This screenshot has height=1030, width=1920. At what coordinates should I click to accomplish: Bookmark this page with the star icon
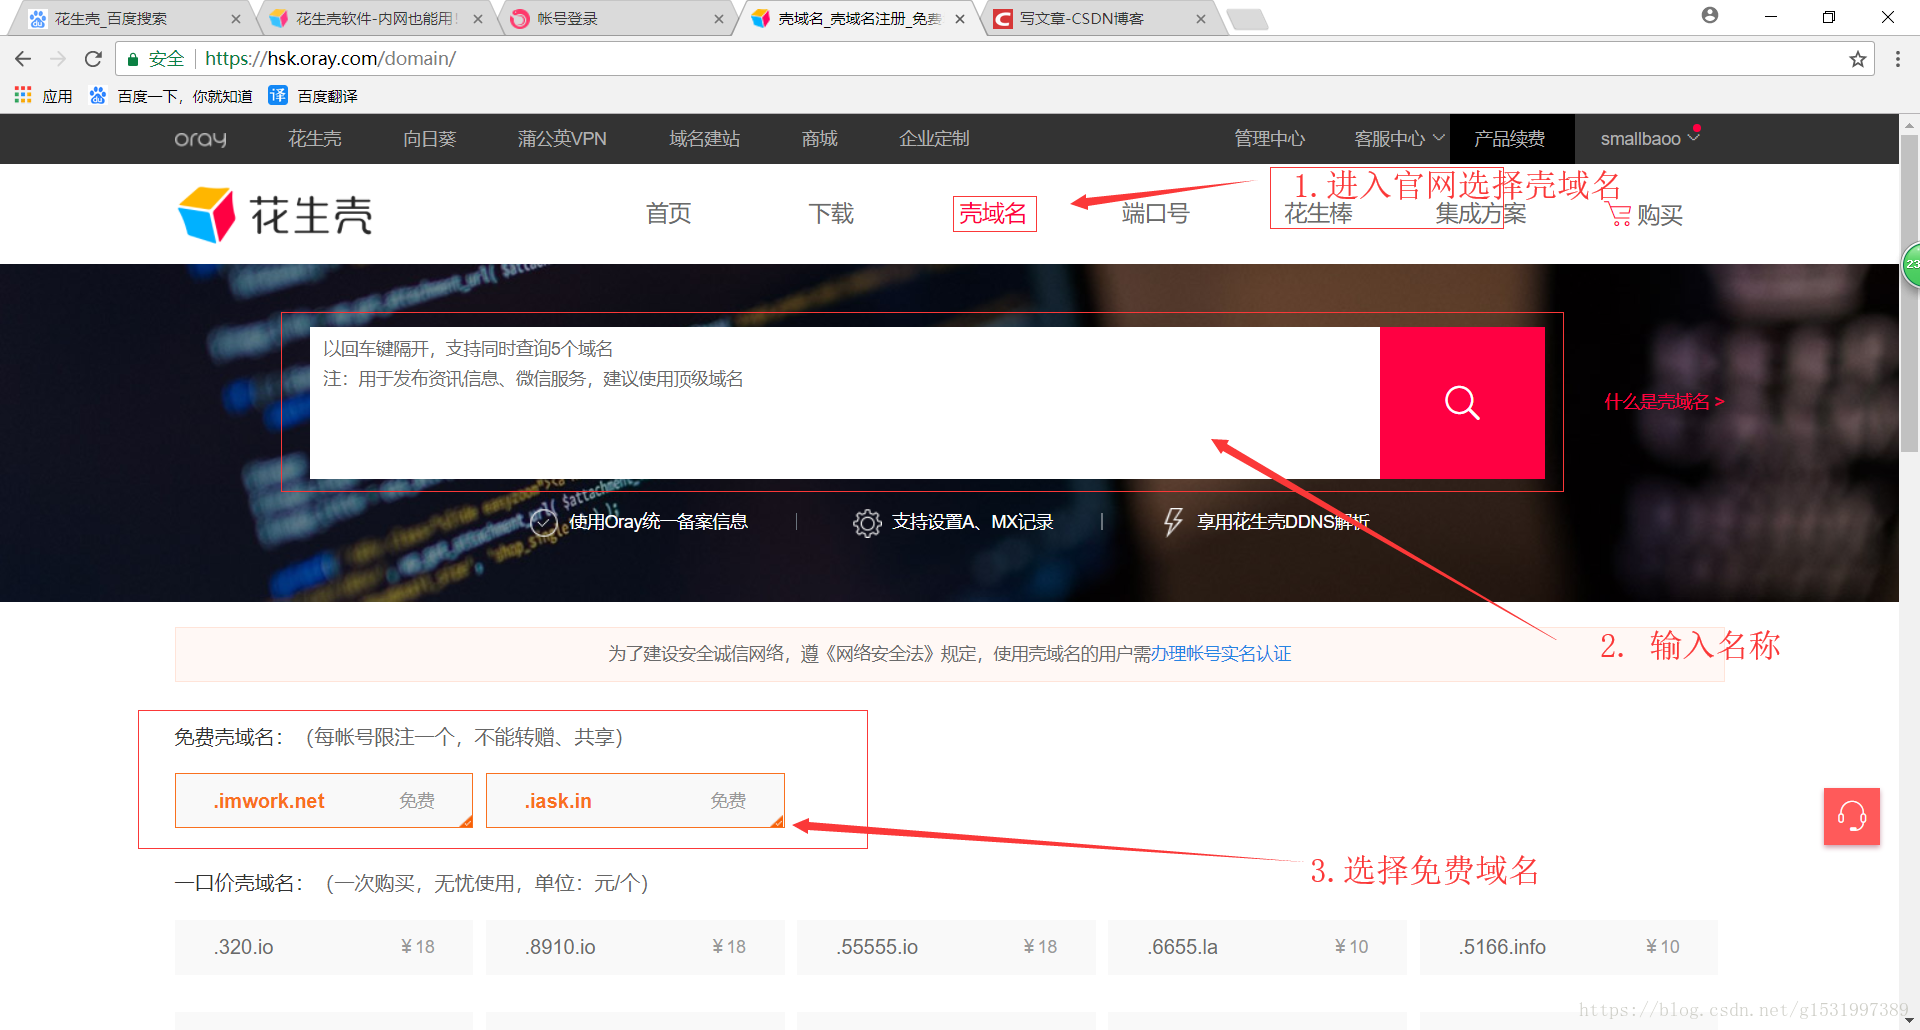1858,59
